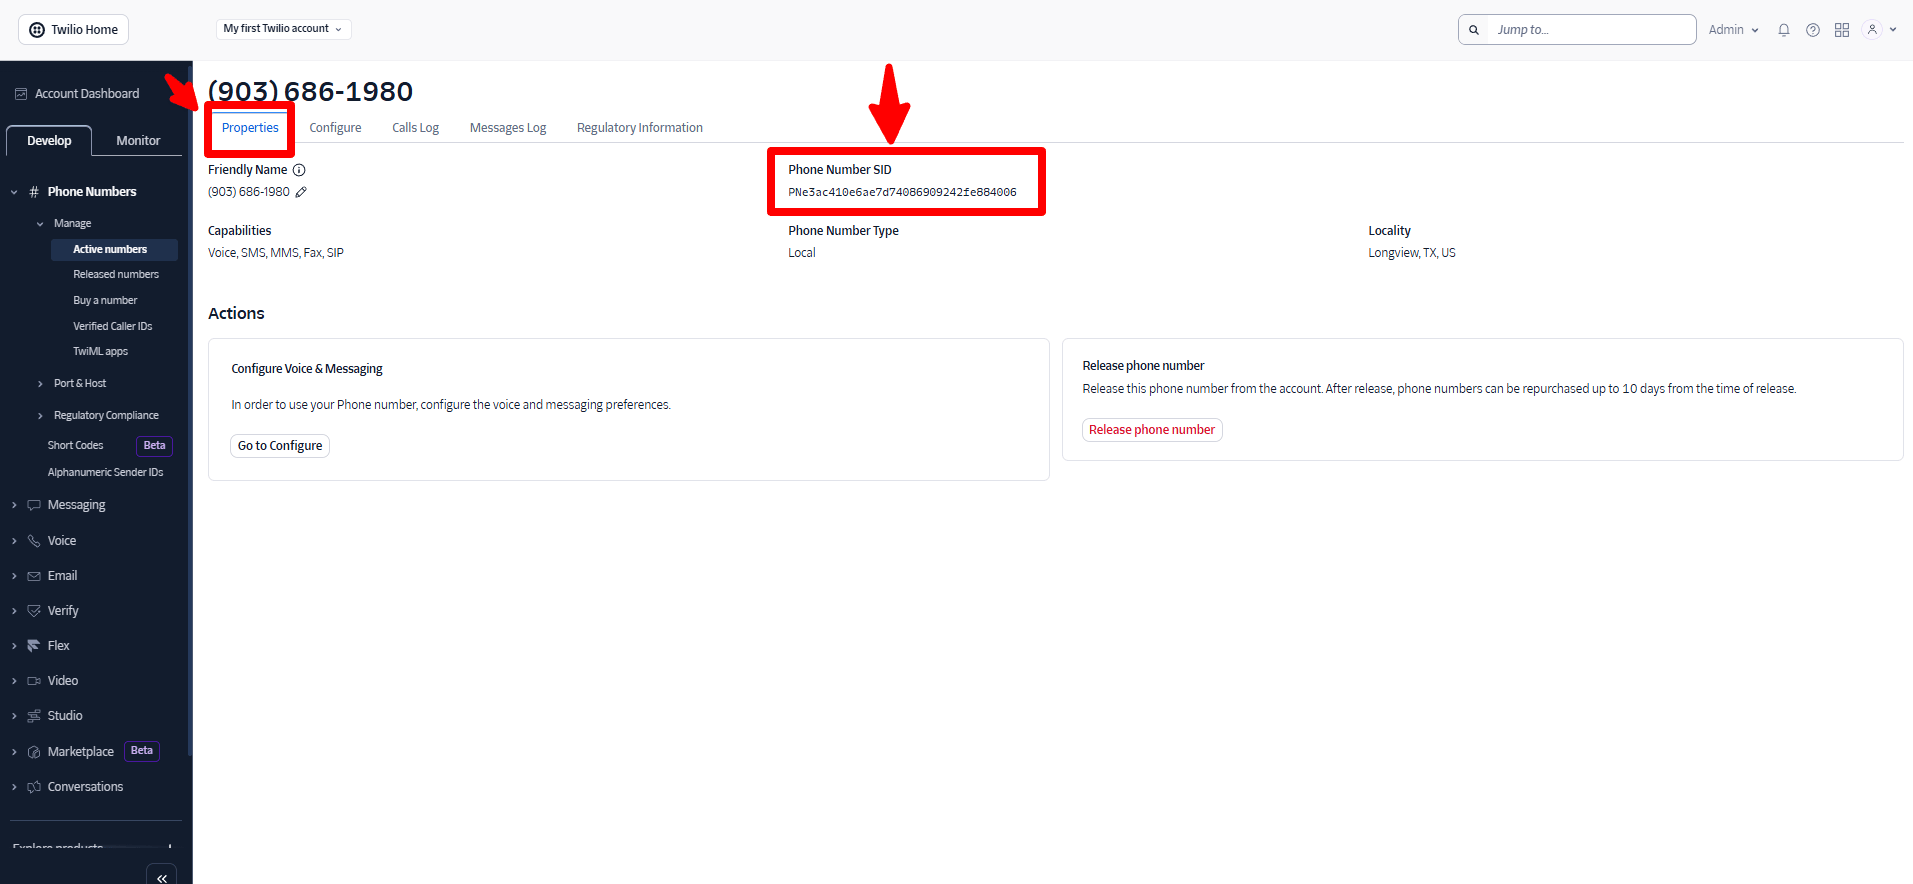The height and width of the screenshot is (884, 1913).
Task: Click the Flex product icon
Action: tap(34, 646)
